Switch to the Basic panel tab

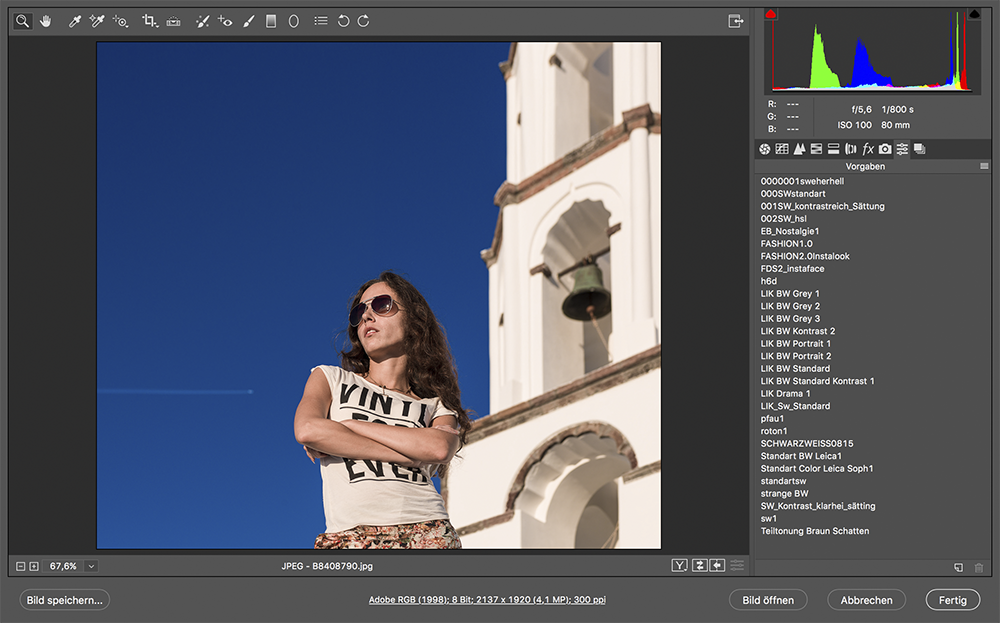tap(765, 149)
